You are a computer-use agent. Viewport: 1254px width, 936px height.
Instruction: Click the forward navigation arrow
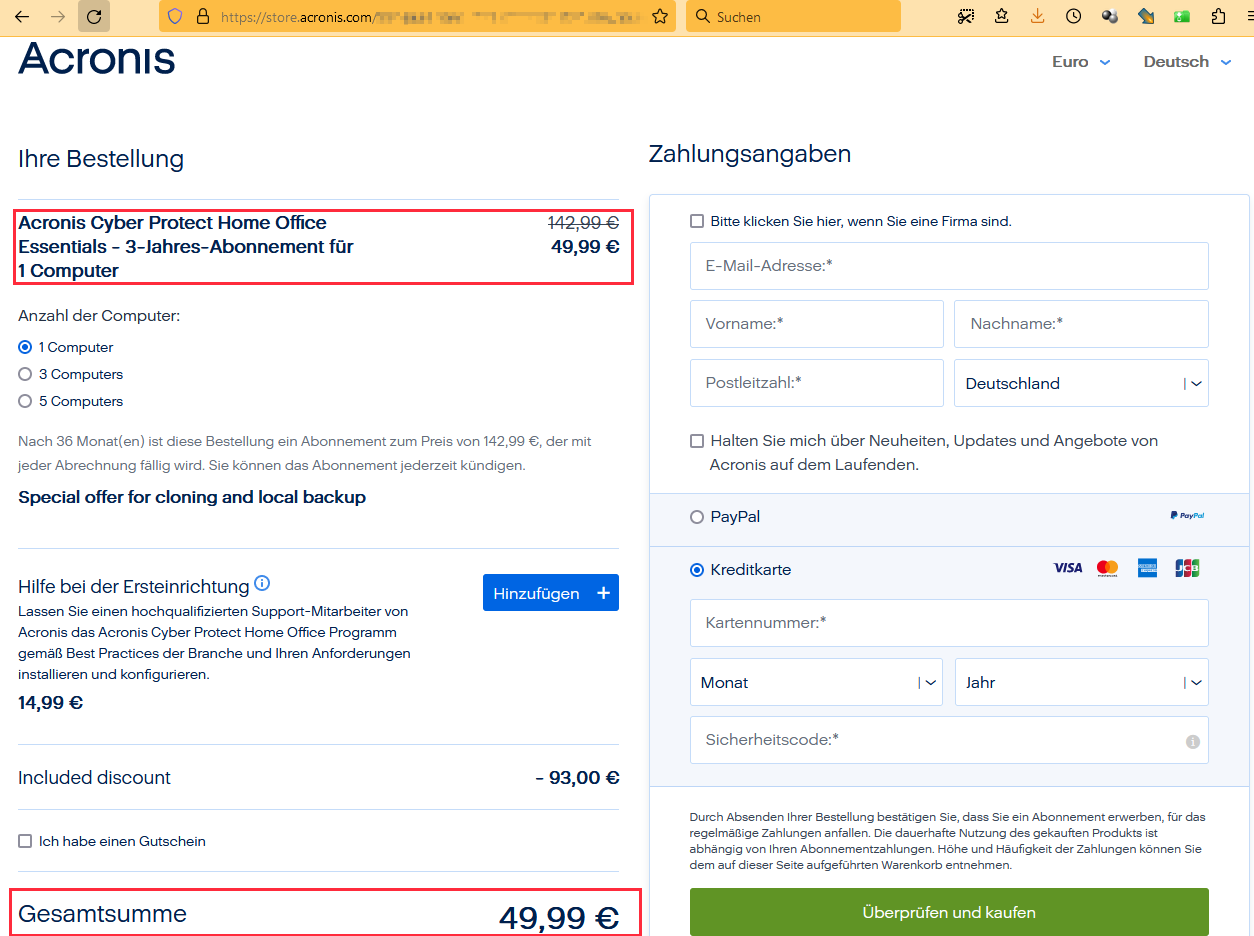coord(58,16)
